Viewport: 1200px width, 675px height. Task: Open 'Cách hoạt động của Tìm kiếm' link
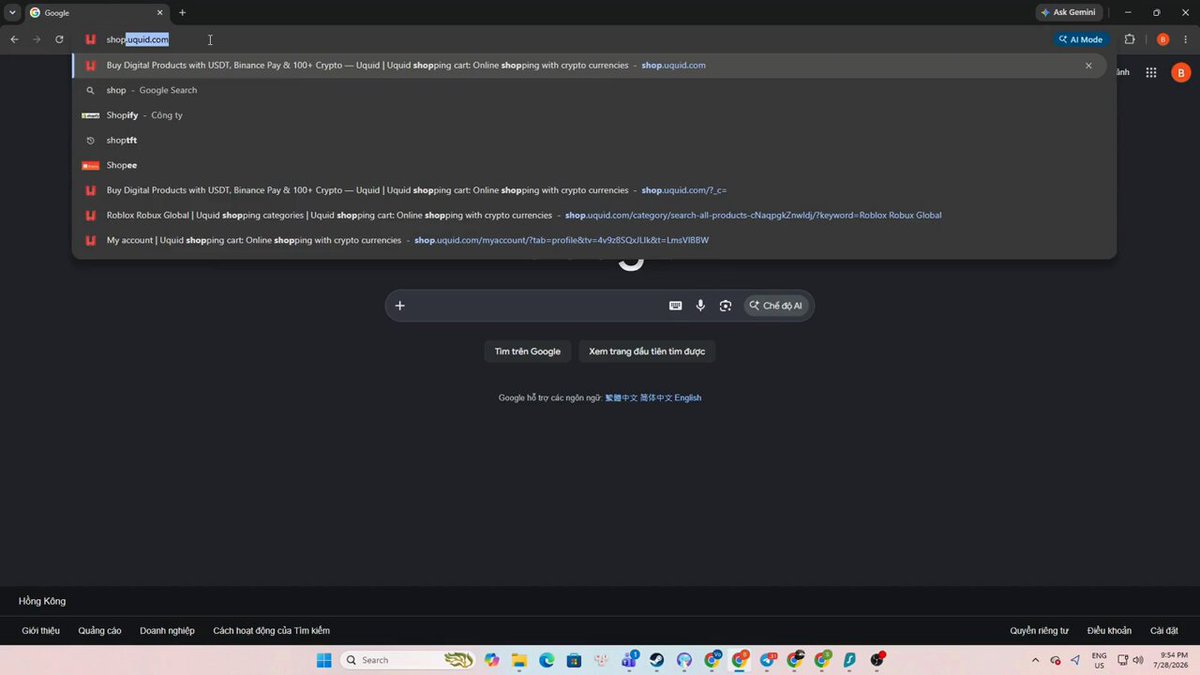pyautogui.click(x=271, y=631)
